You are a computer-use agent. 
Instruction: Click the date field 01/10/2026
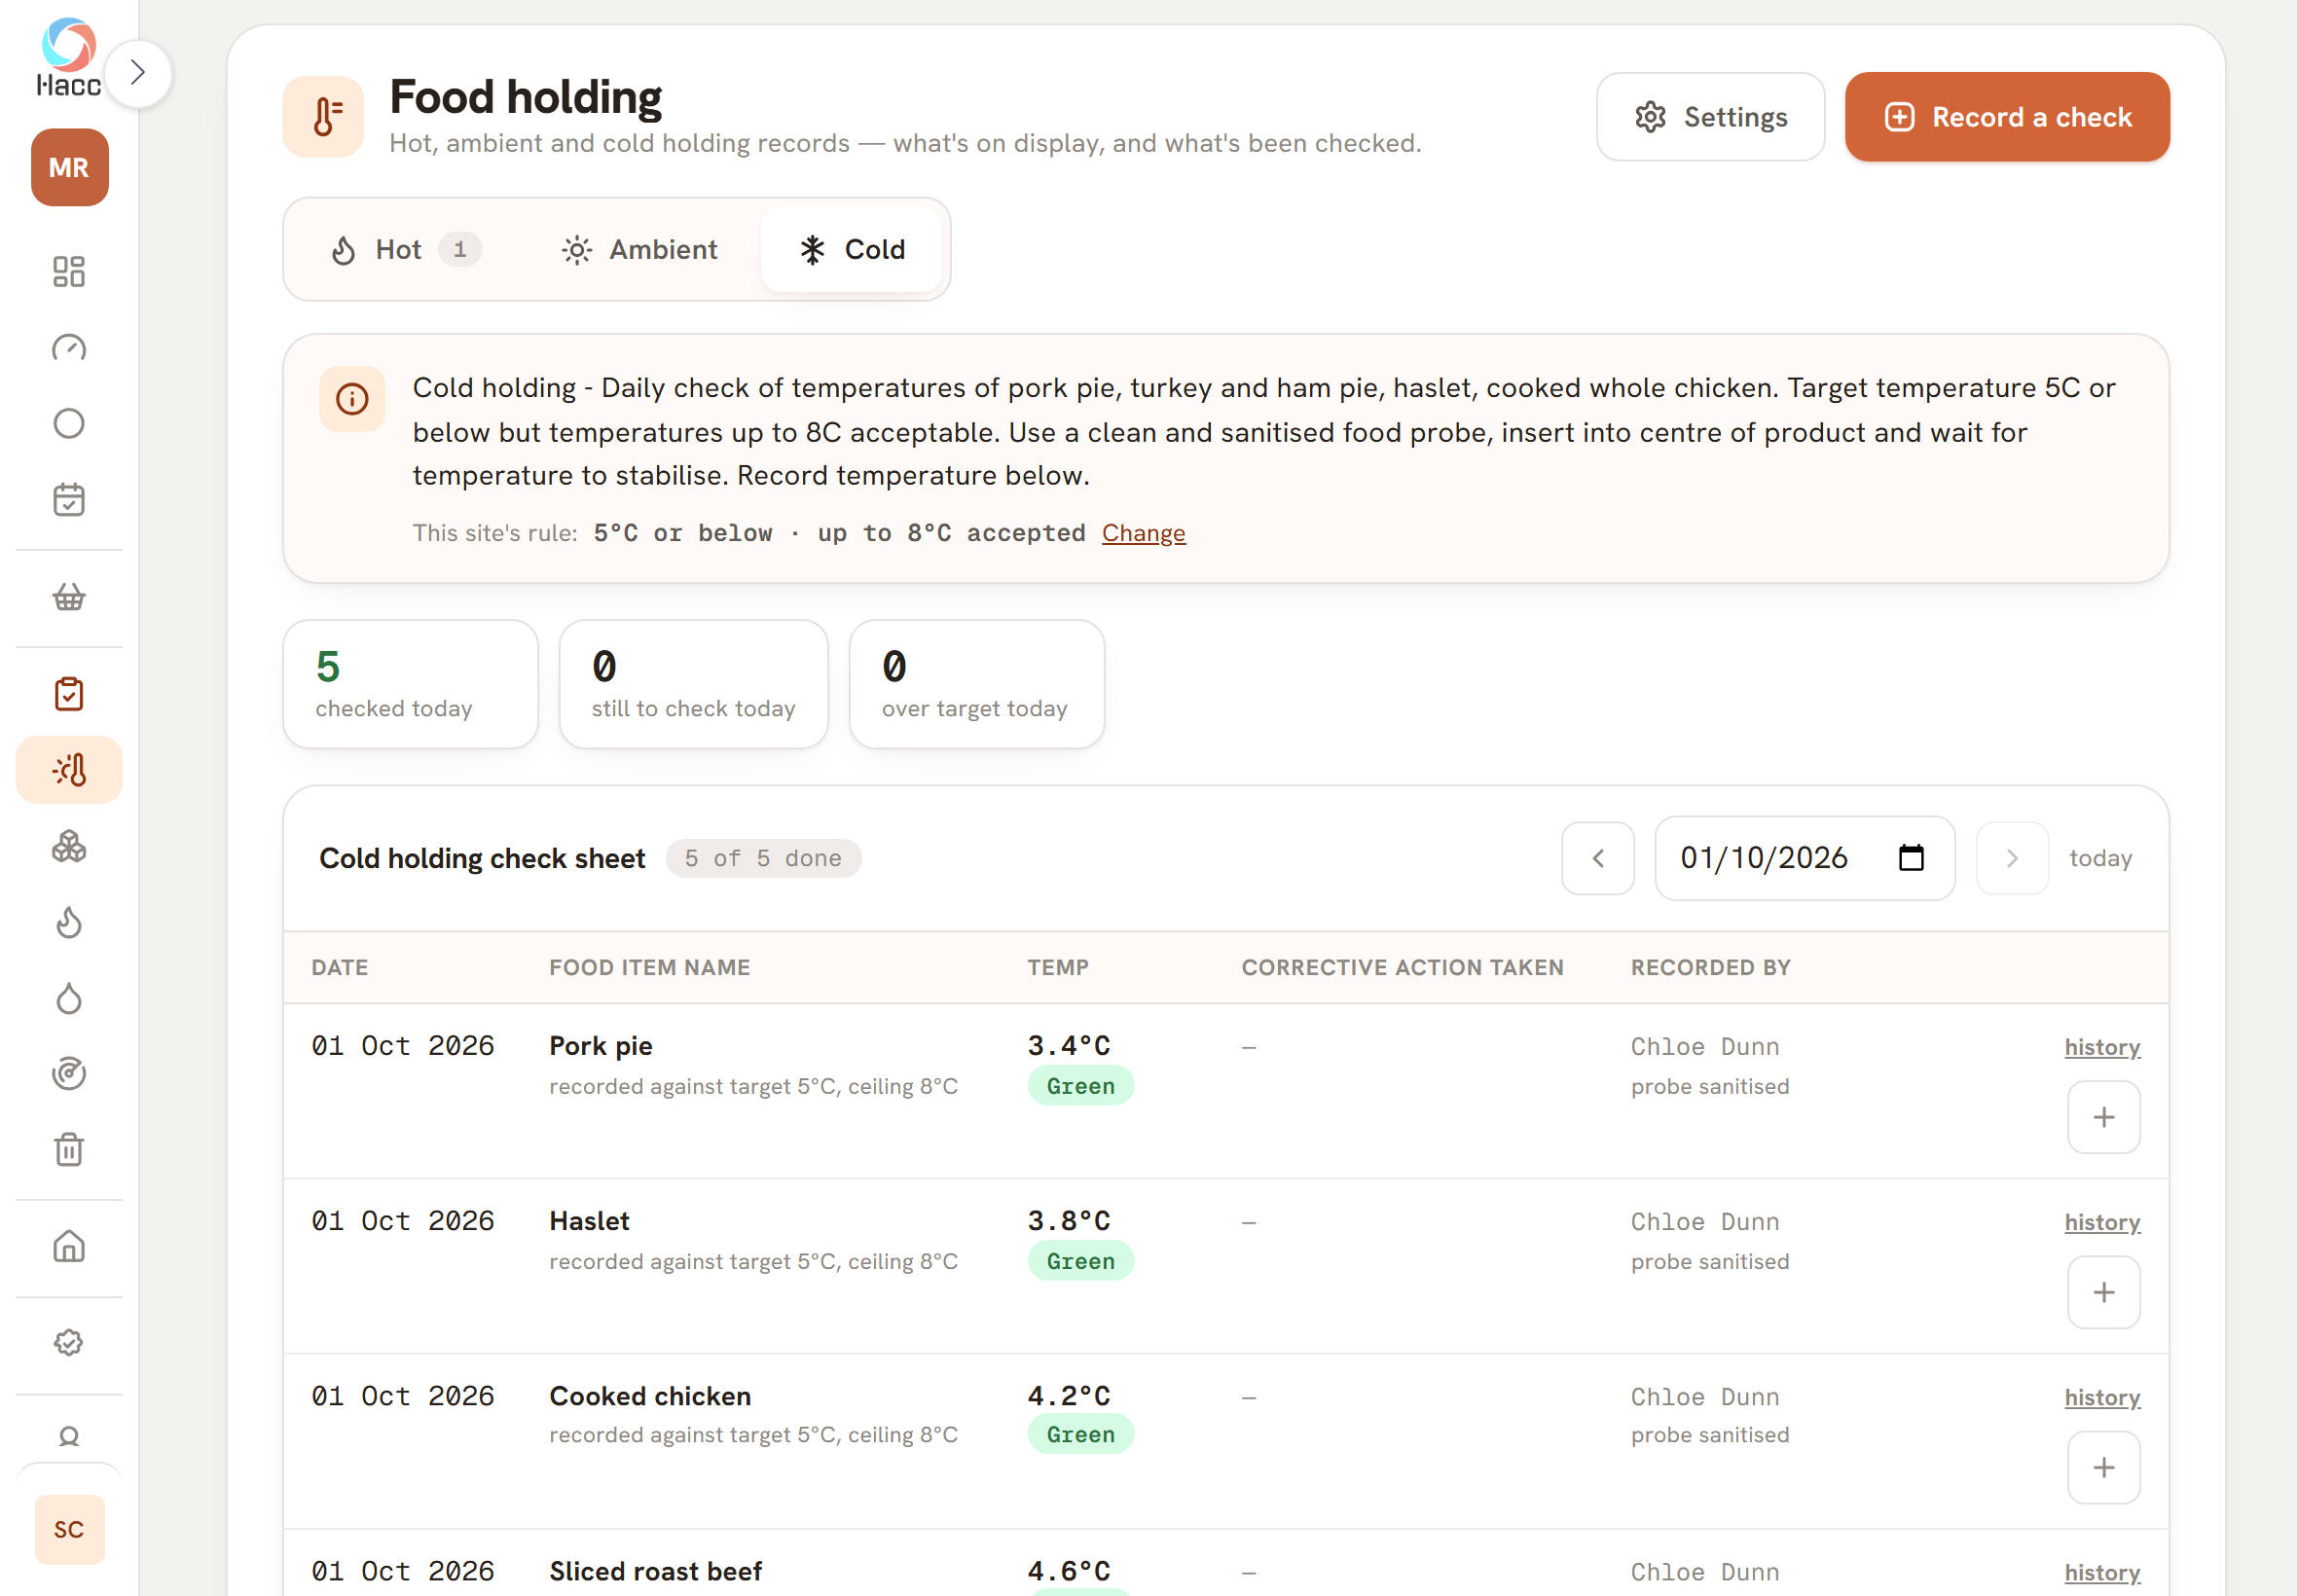(1804, 858)
